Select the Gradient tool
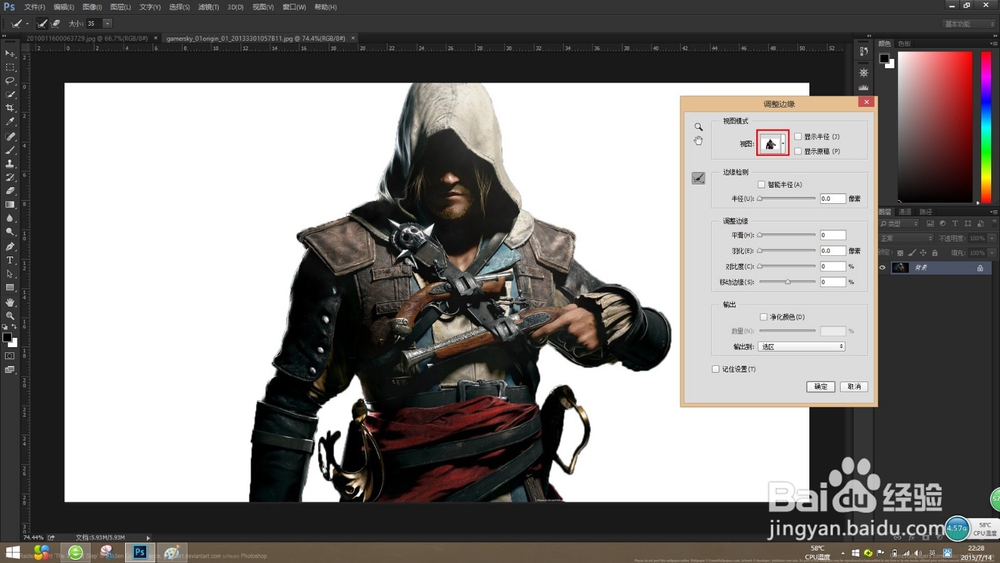 10,205
